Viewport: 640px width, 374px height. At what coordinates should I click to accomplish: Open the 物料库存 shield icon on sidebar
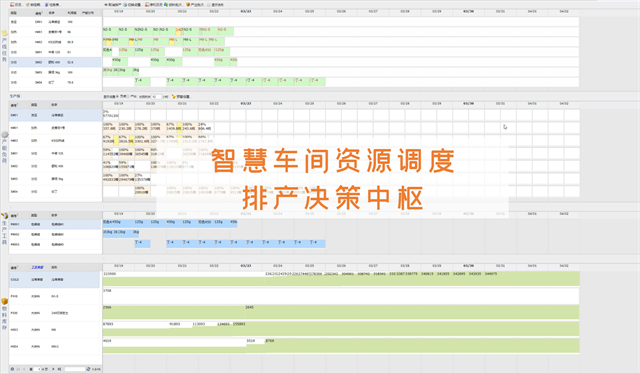point(4,301)
